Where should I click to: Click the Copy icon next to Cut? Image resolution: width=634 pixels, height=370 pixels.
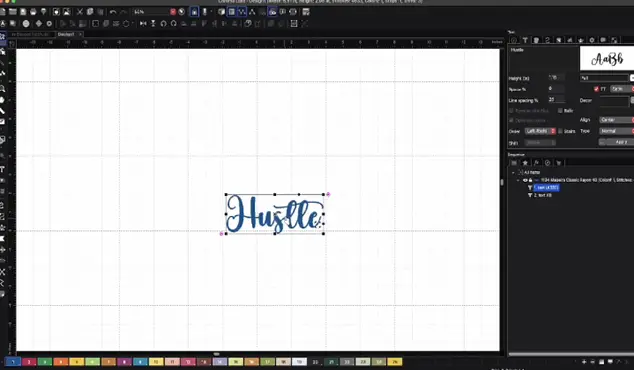(90, 12)
